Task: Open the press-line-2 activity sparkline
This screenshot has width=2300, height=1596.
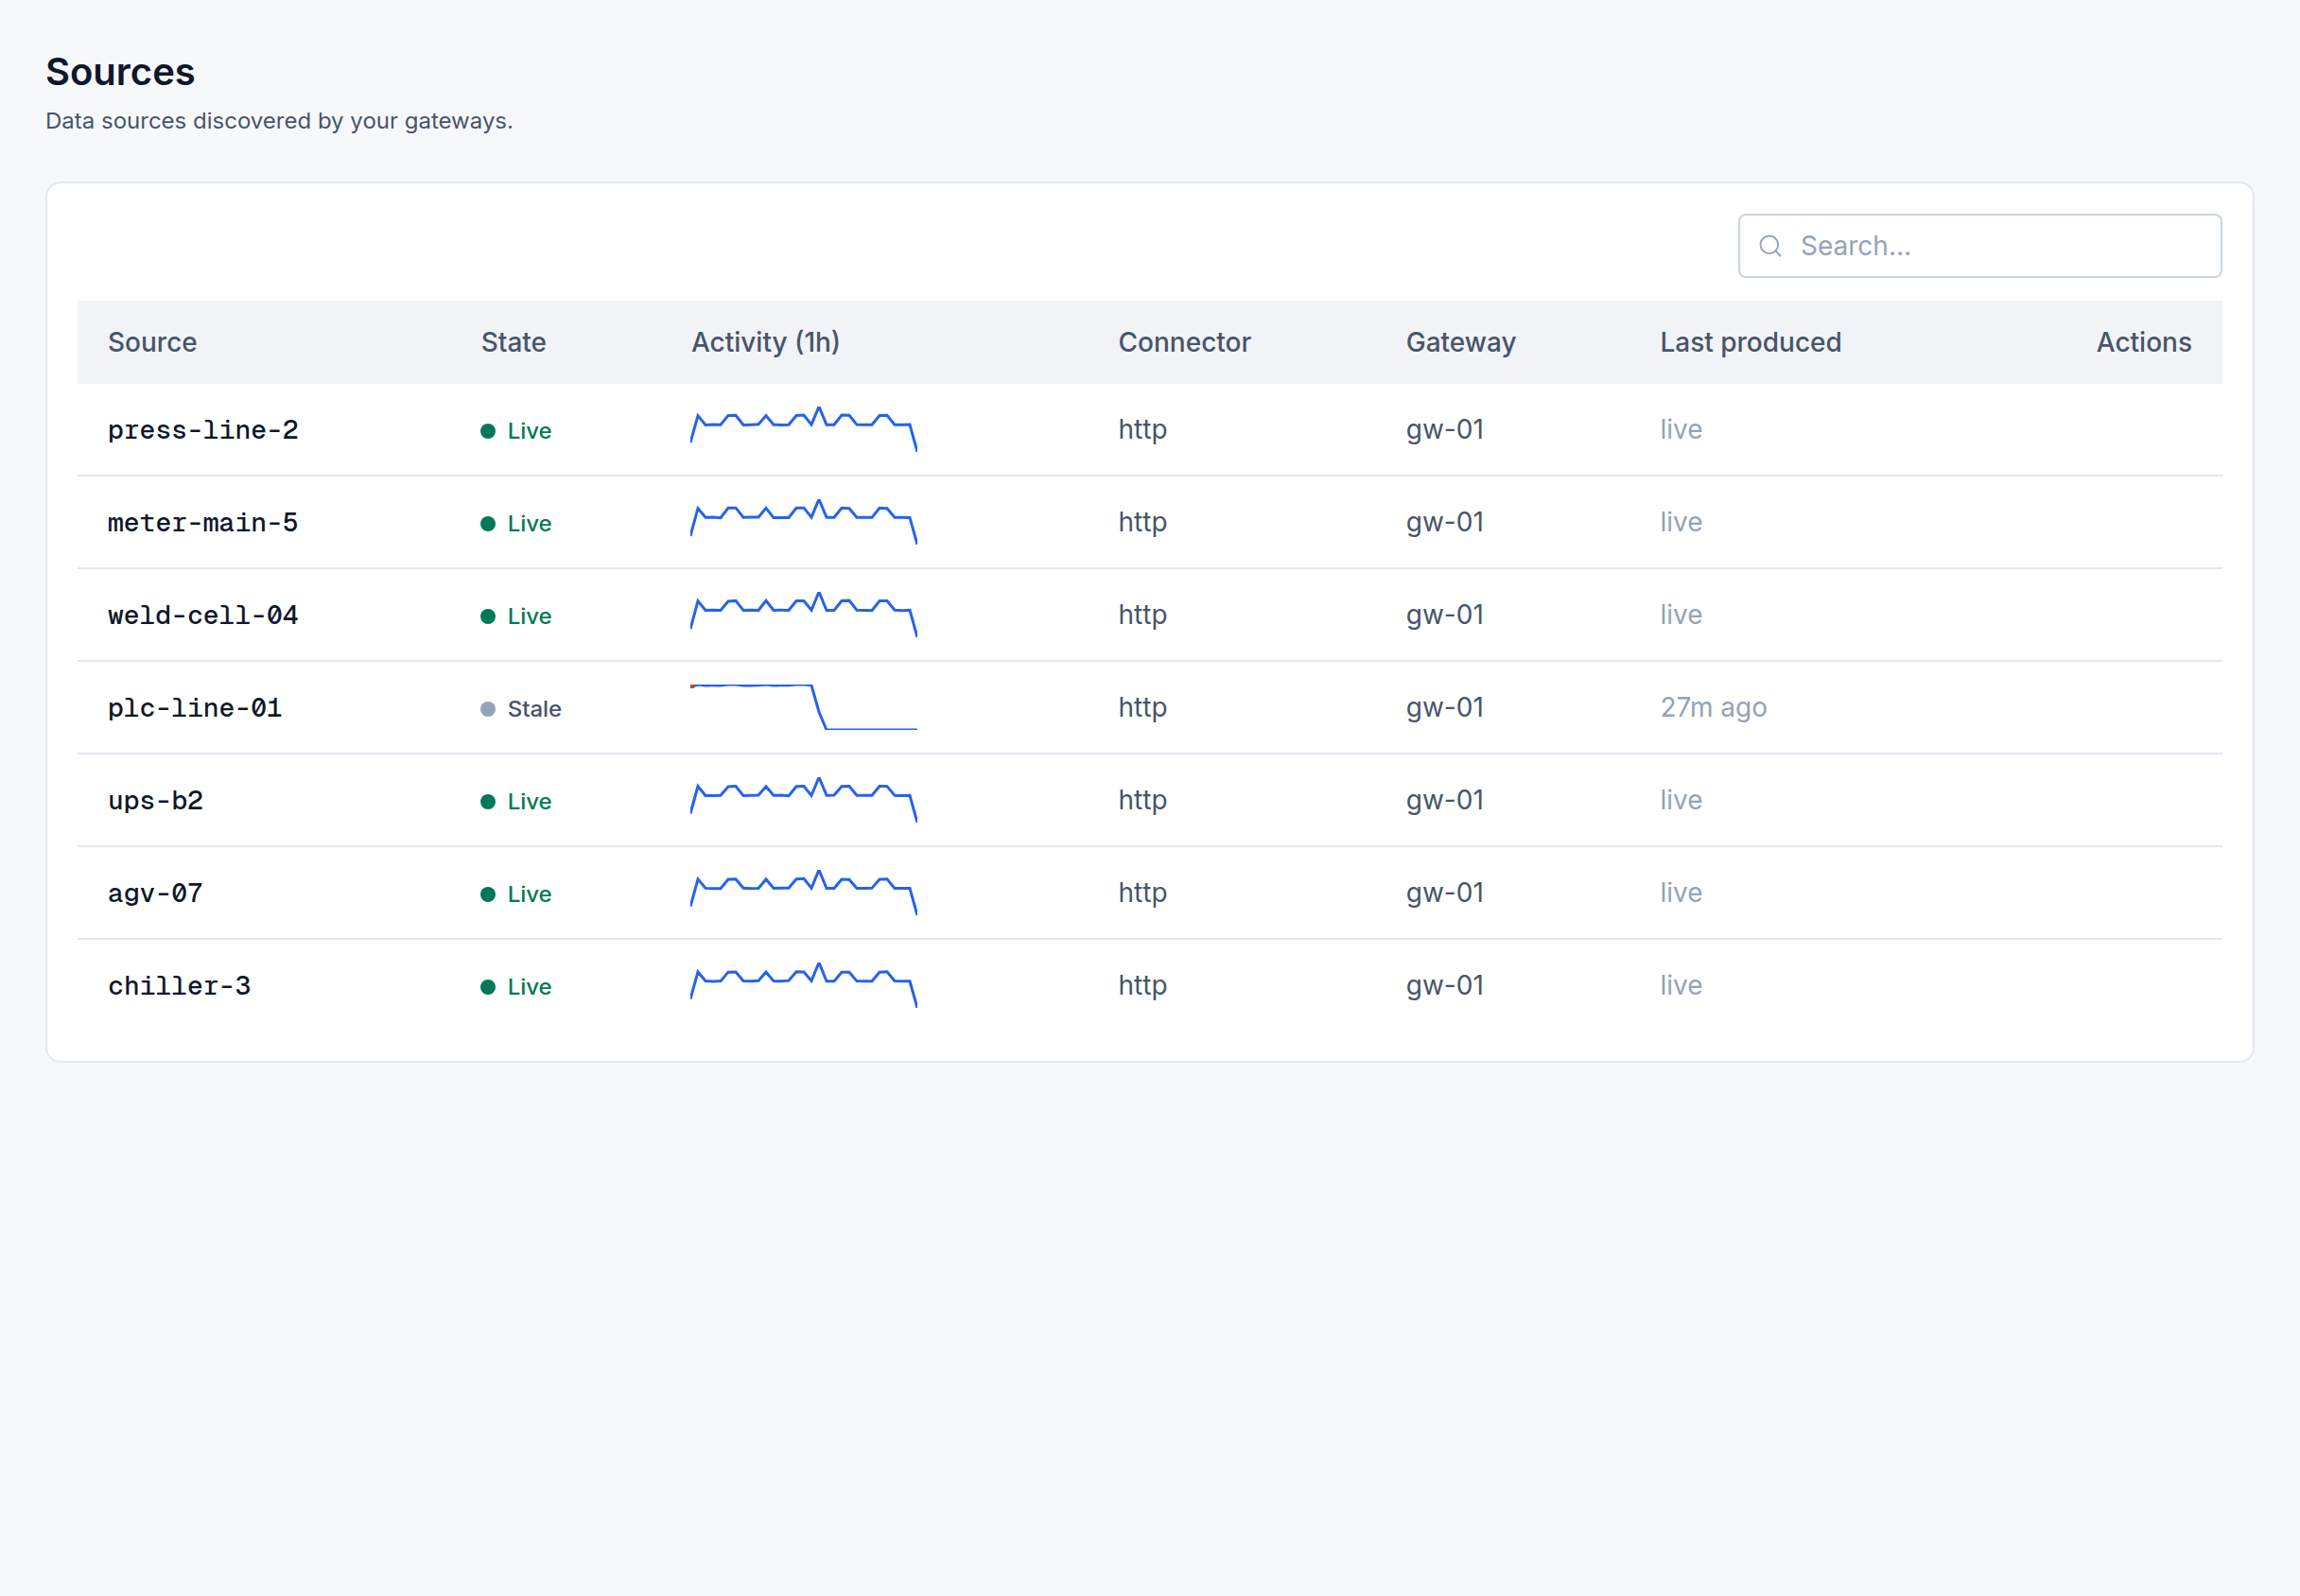Action: [x=804, y=429]
